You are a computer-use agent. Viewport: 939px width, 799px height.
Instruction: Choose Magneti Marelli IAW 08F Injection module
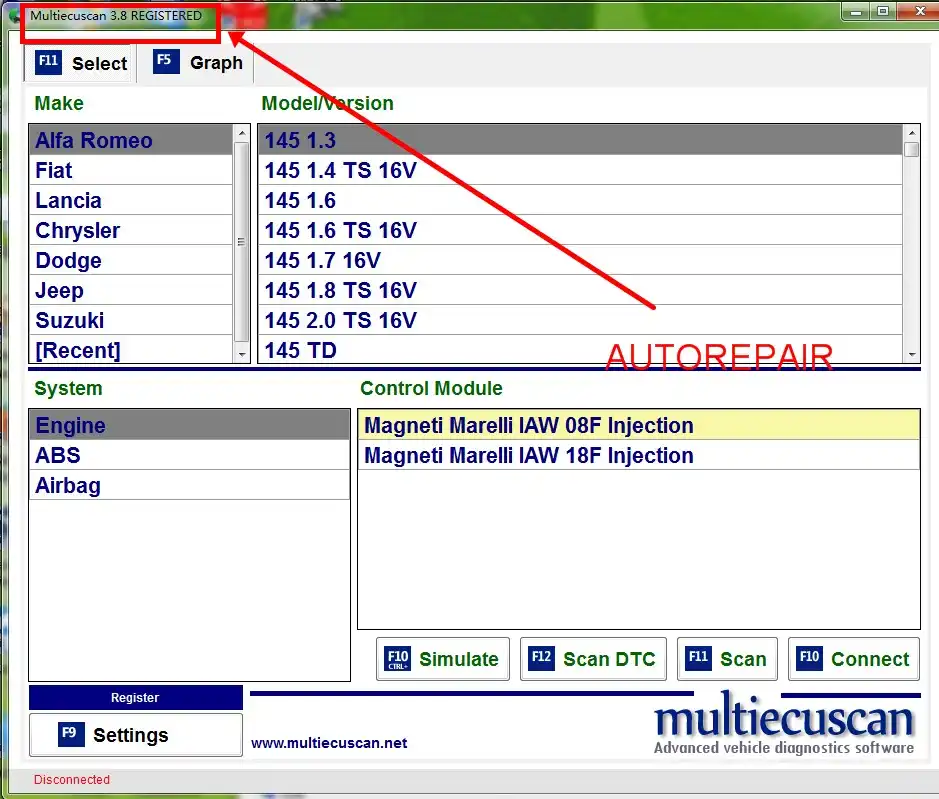[x=638, y=425]
